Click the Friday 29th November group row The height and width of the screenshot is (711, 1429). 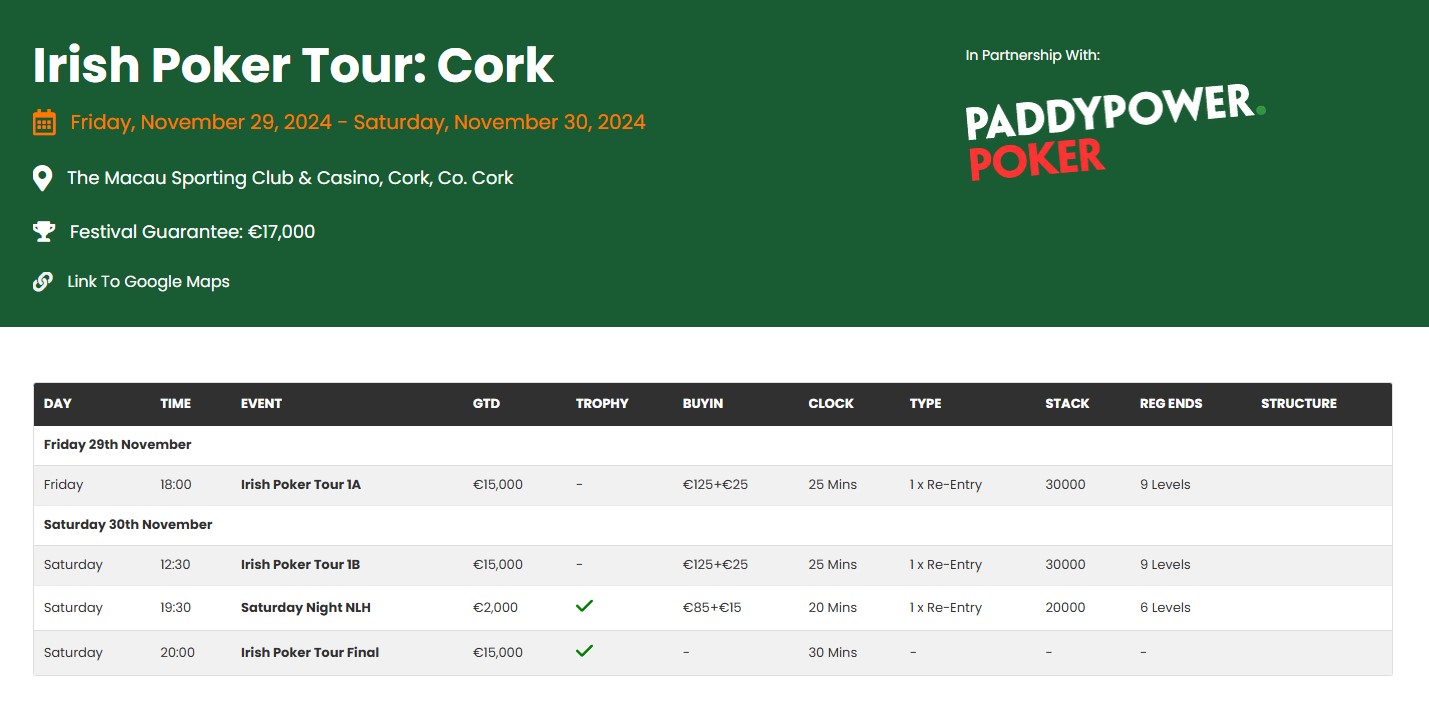[118, 445]
